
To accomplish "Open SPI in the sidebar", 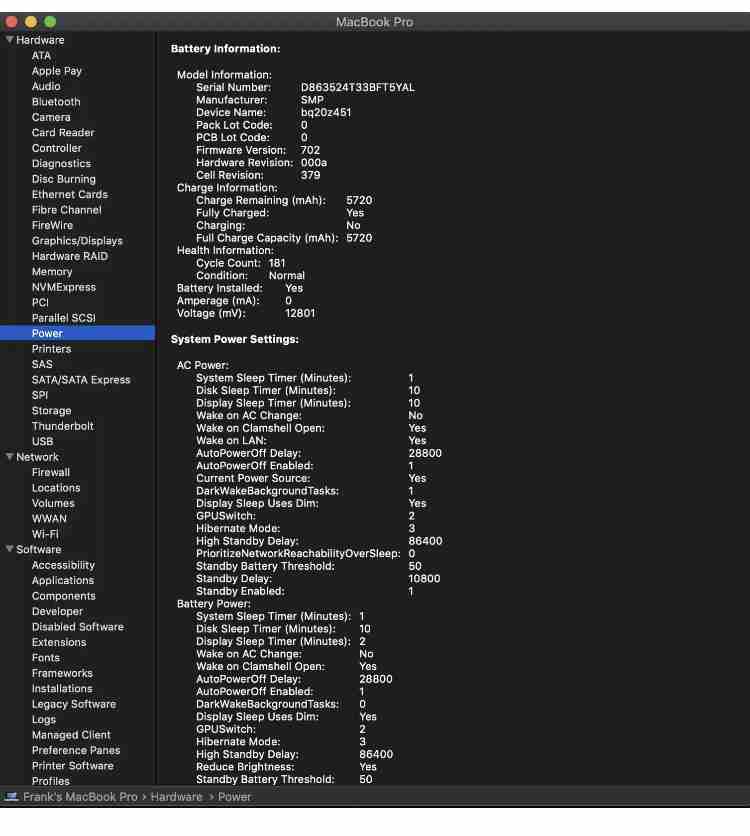I will coord(40,395).
